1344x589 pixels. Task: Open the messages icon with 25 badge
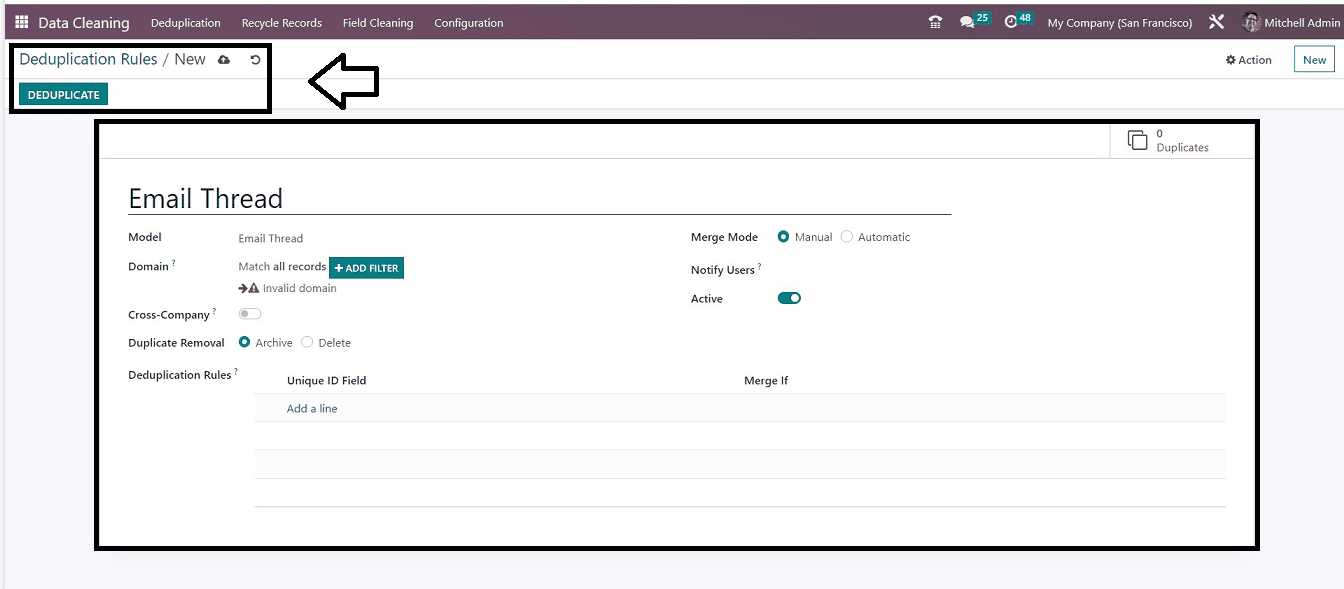pos(974,21)
